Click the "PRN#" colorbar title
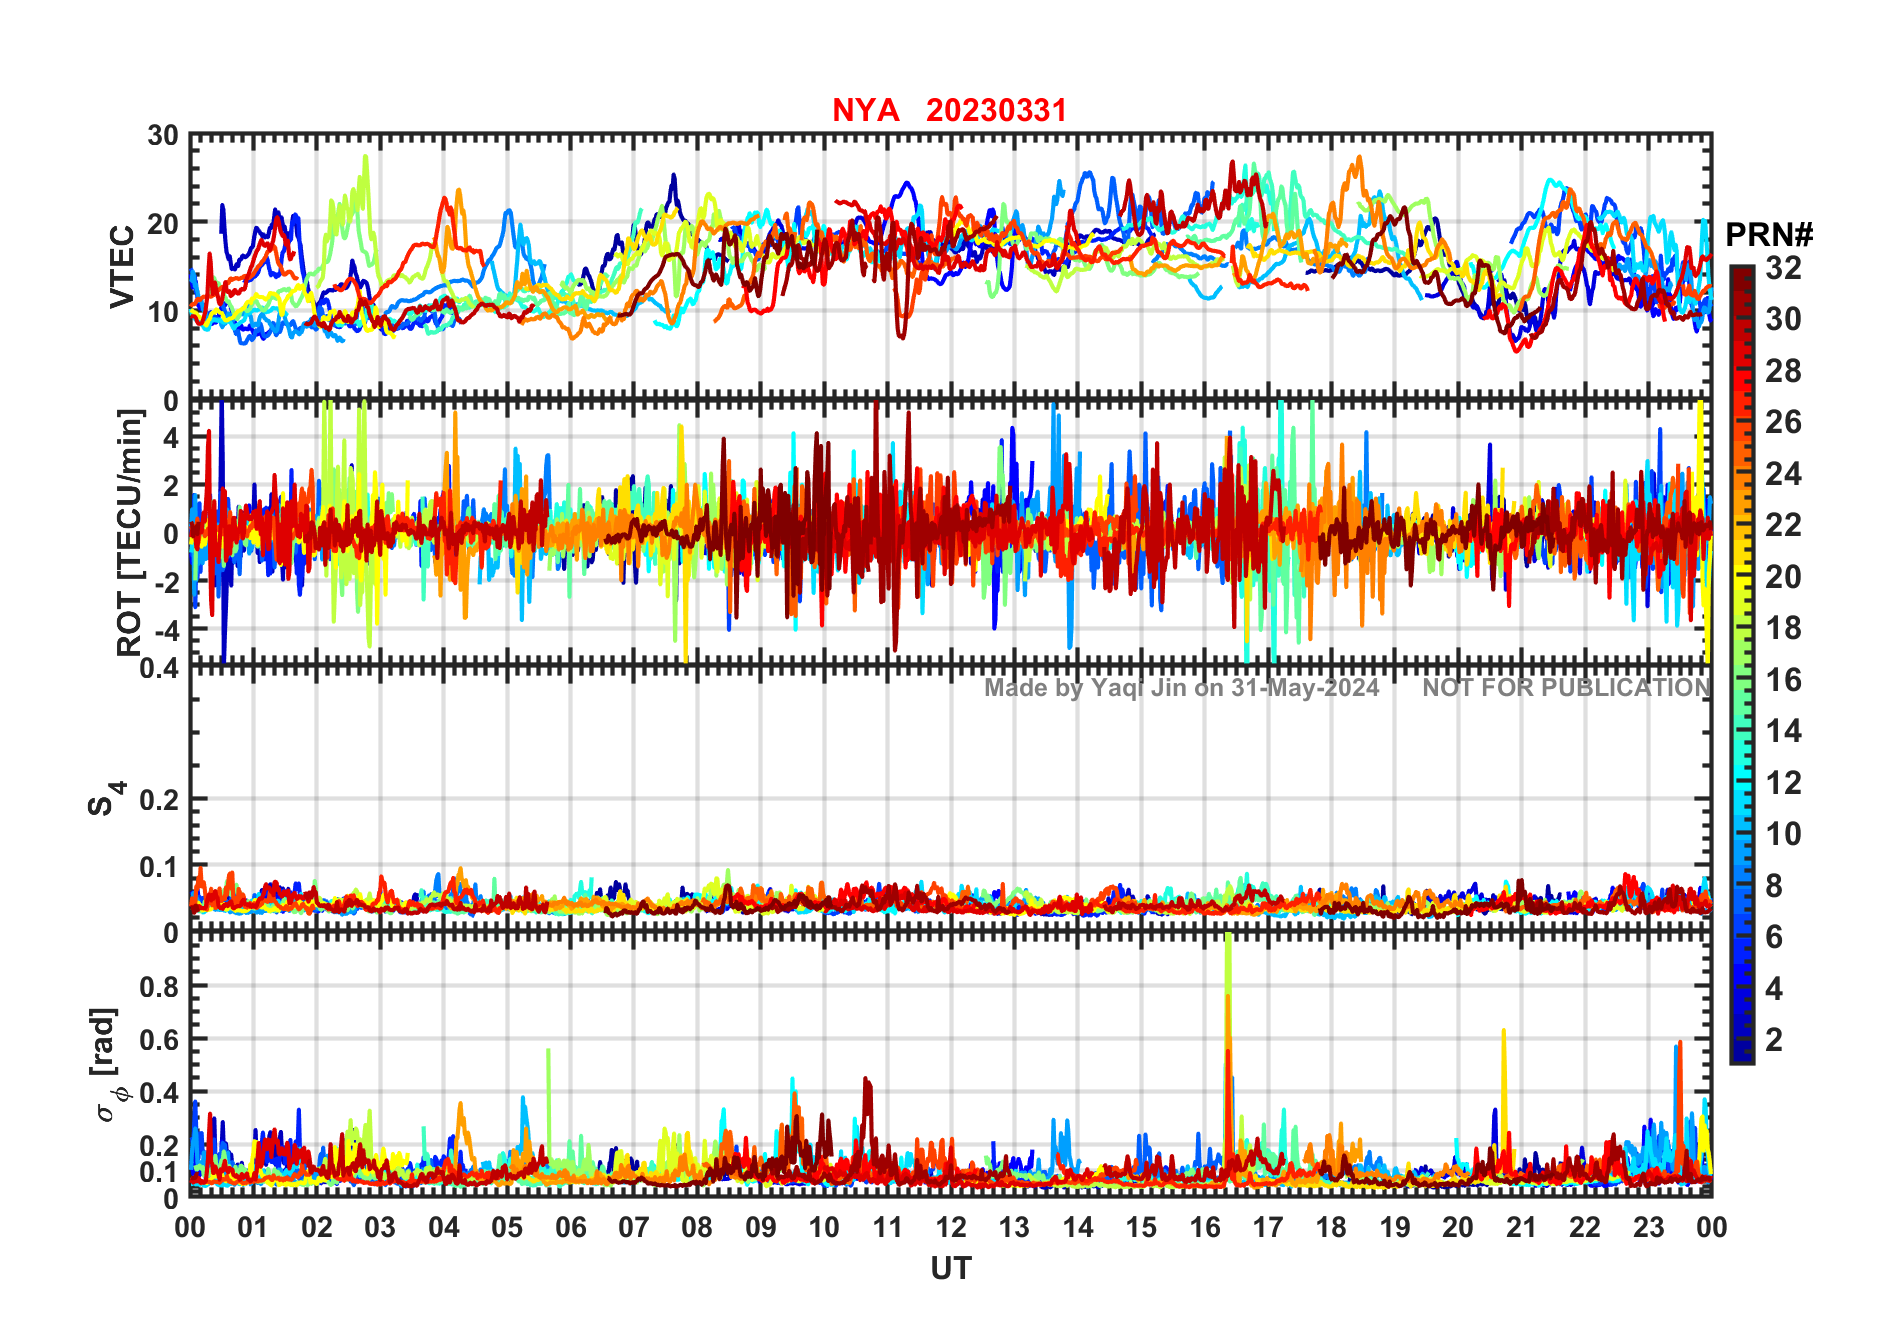Viewport: 1902px width, 1330px height. point(1769,235)
